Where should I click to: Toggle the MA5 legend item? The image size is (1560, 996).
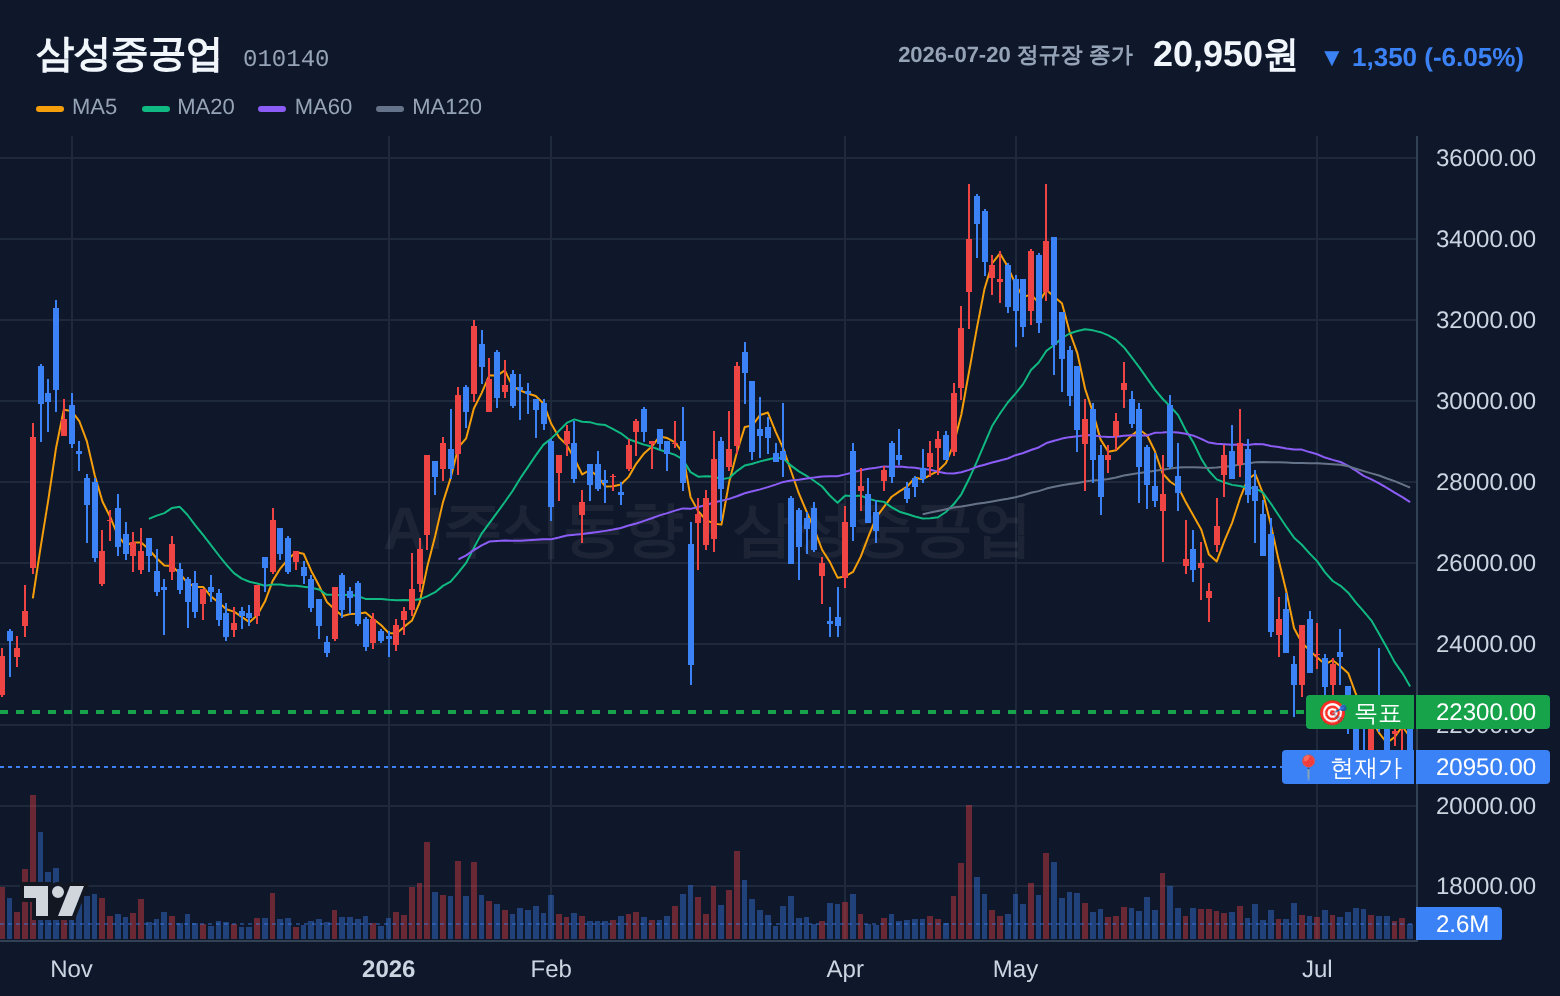(x=77, y=107)
